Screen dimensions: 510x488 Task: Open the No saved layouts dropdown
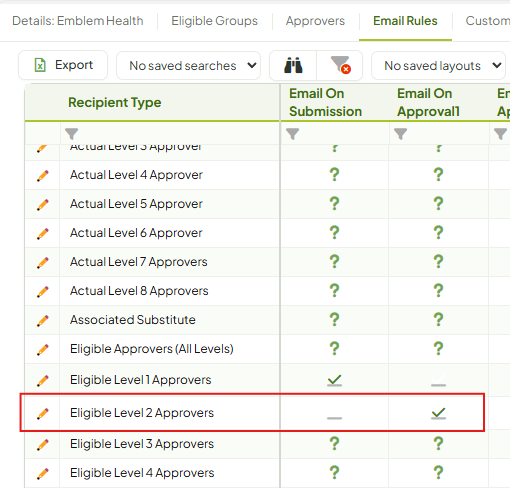[x=438, y=66]
